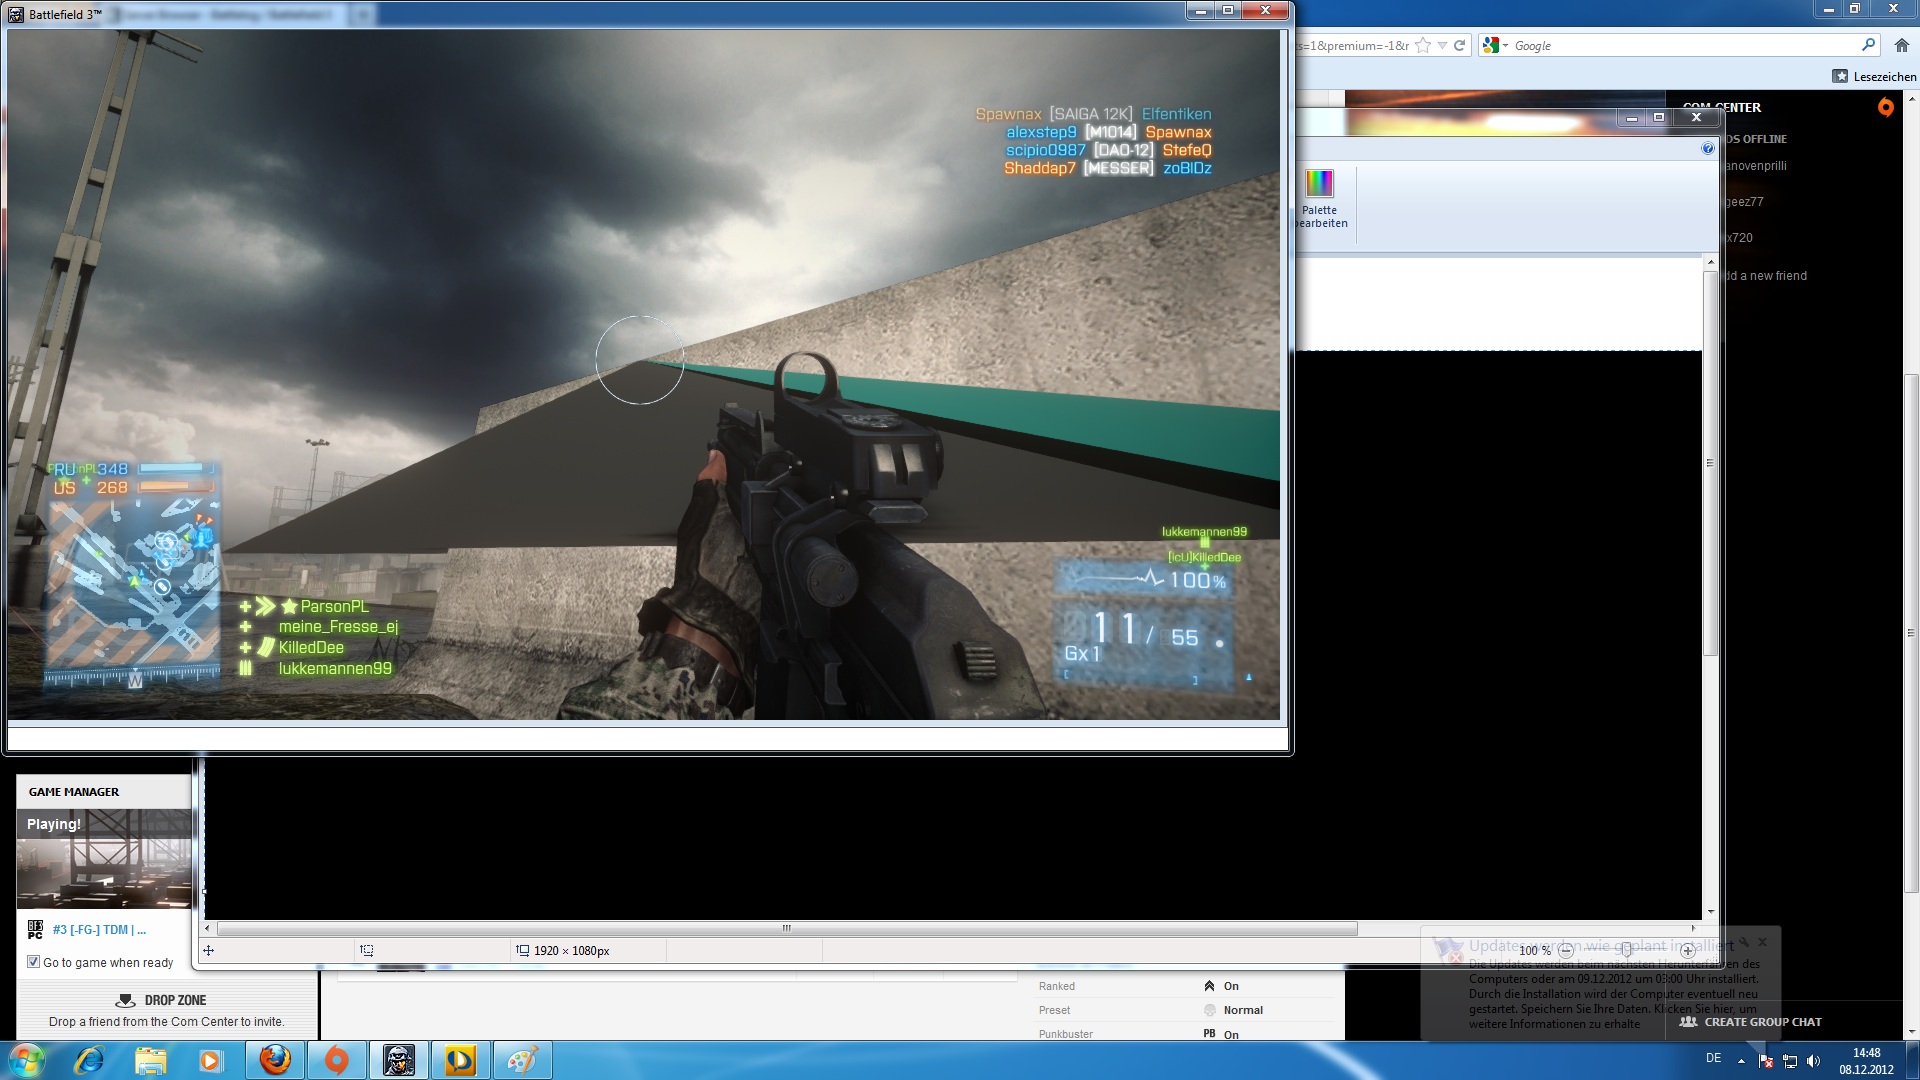This screenshot has width=1920, height=1080.
Task: Zoom out with Paint minus button
Action: 1566,950
